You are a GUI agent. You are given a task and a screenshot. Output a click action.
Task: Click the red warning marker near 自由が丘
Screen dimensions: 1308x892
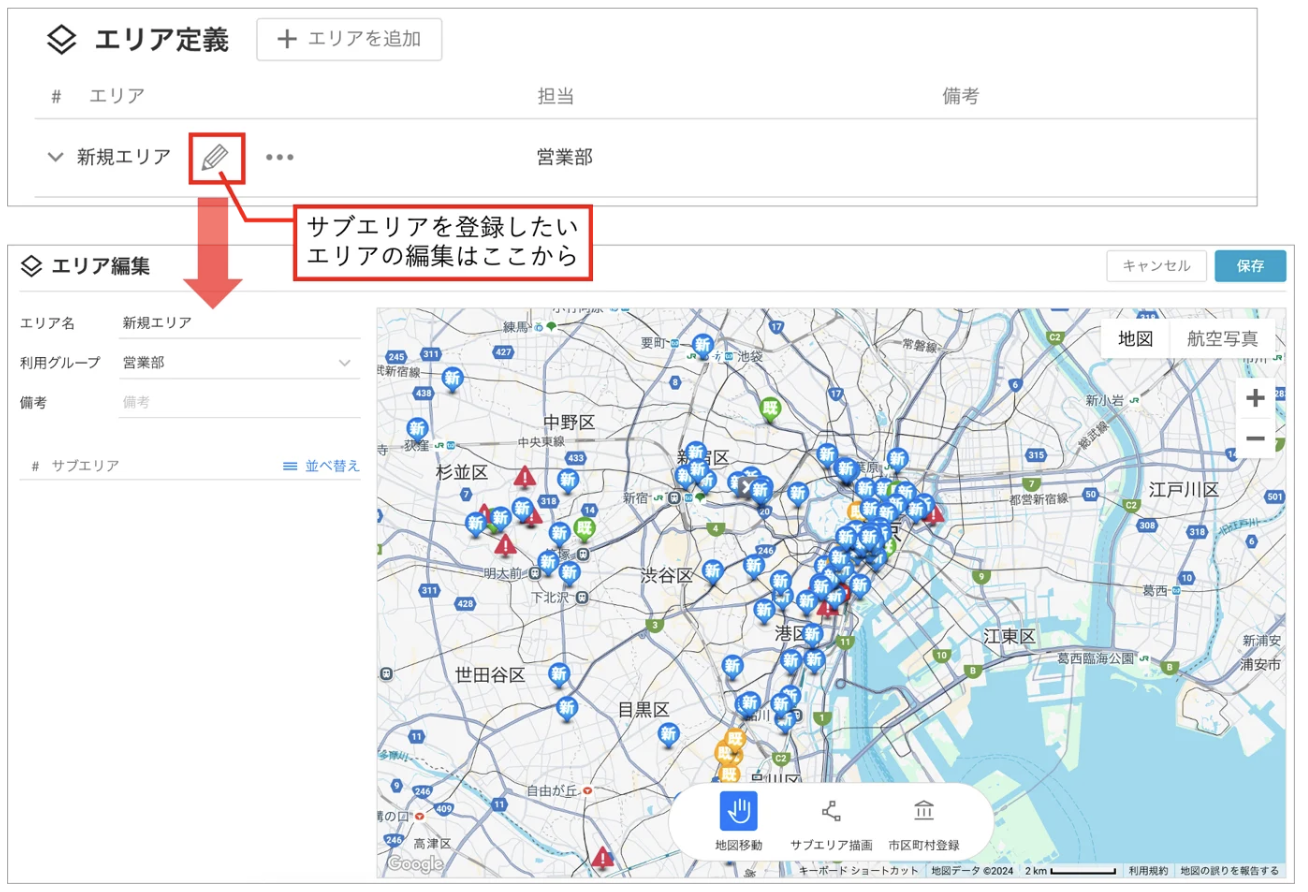click(x=601, y=857)
